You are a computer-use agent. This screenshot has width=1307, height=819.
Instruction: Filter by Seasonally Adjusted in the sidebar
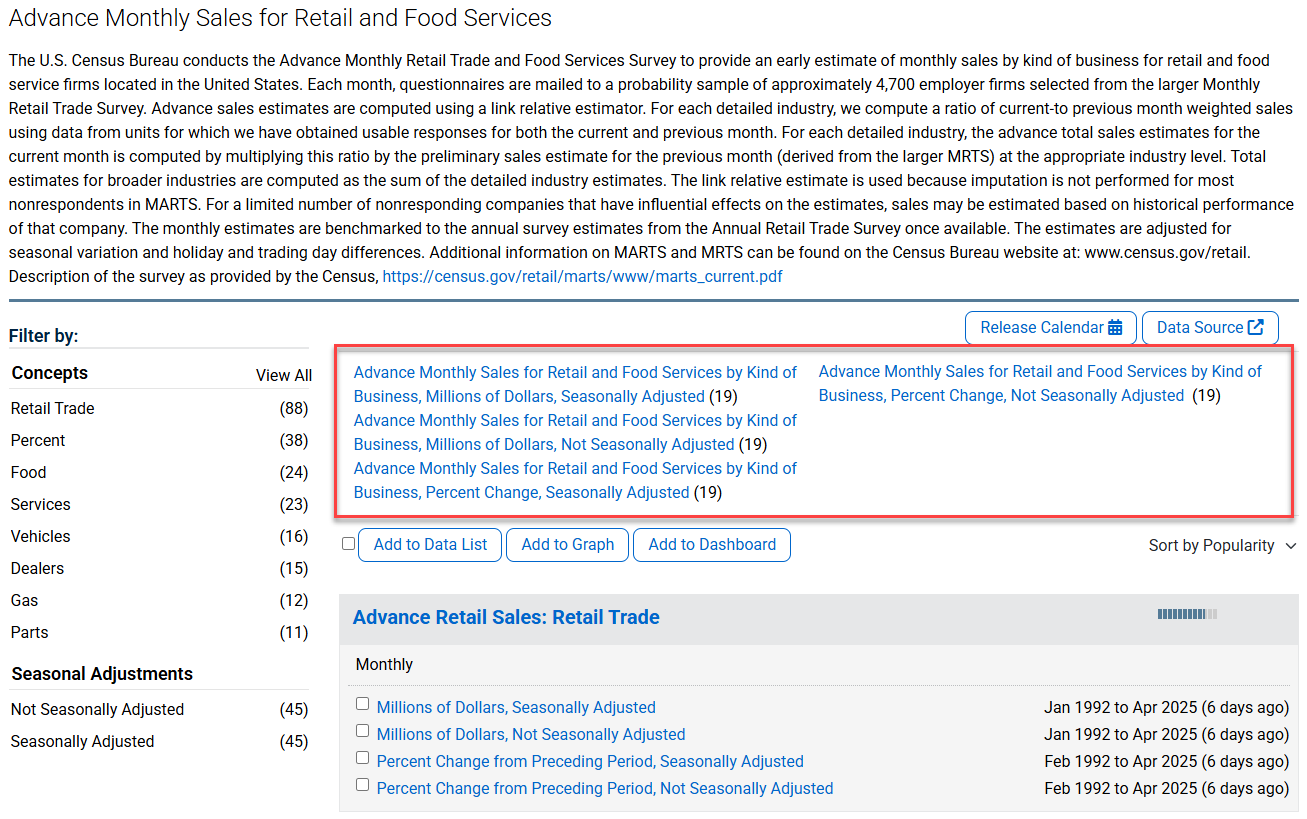pos(83,741)
